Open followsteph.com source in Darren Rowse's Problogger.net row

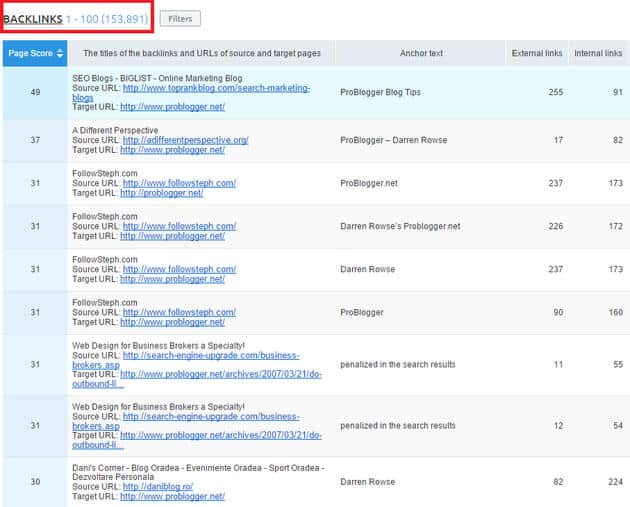tap(179, 226)
